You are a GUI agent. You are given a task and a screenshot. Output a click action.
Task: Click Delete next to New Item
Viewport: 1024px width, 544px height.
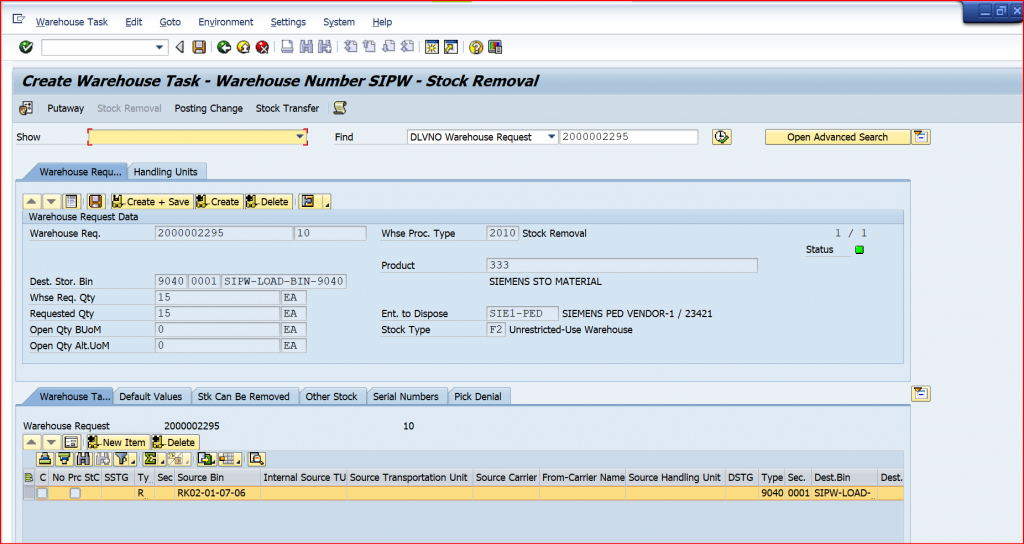click(x=175, y=442)
